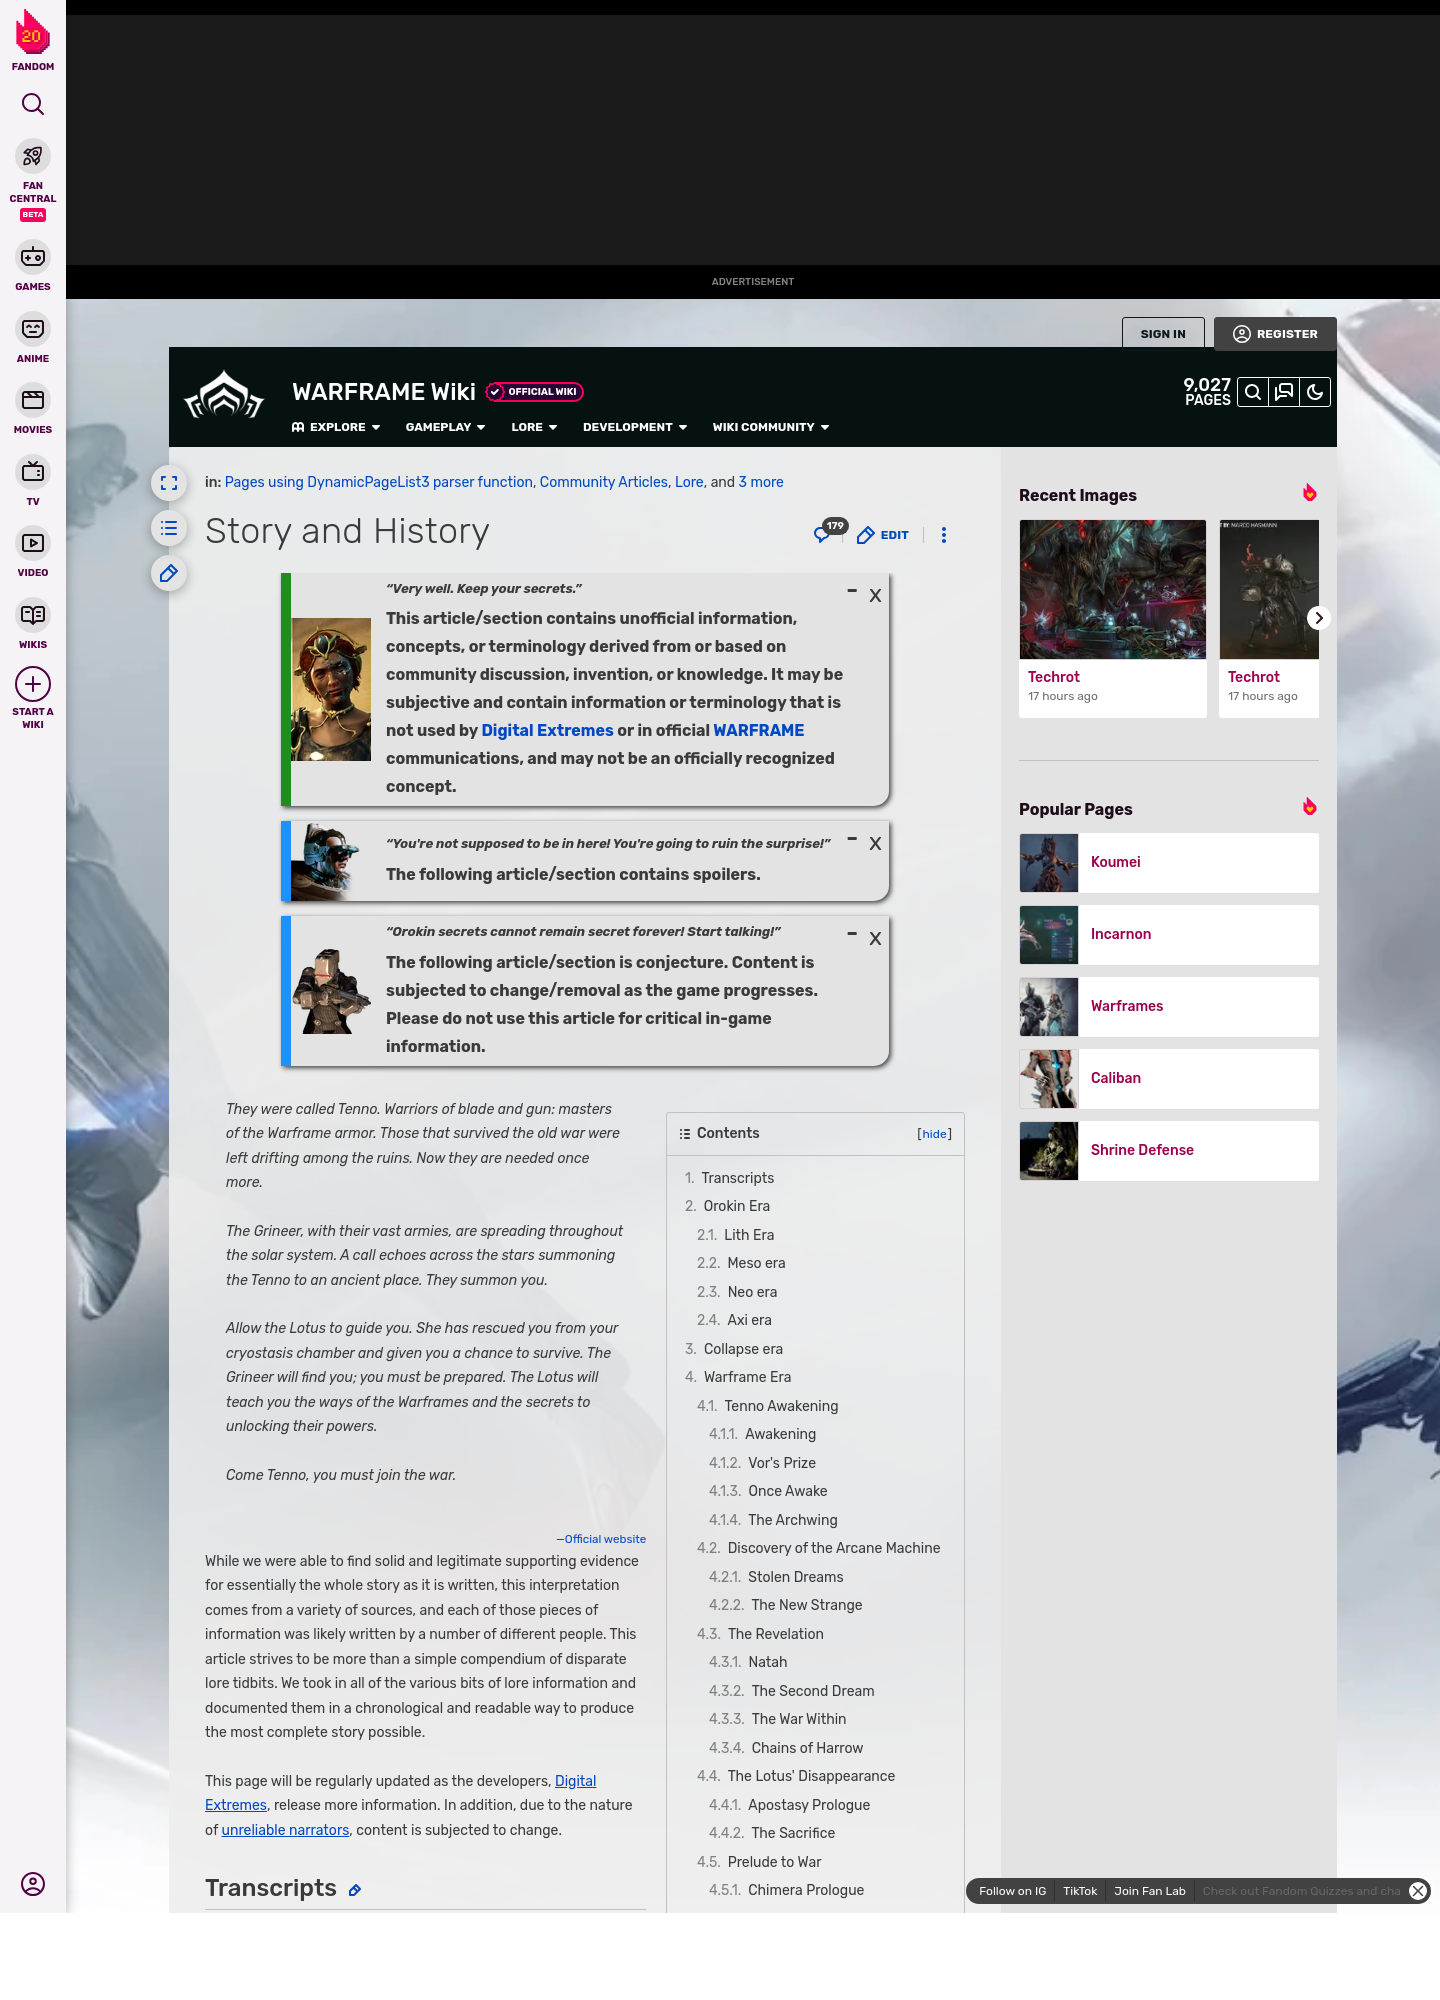Minimize the unofficial information notice
This screenshot has width=1440, height=2000.
852,591
